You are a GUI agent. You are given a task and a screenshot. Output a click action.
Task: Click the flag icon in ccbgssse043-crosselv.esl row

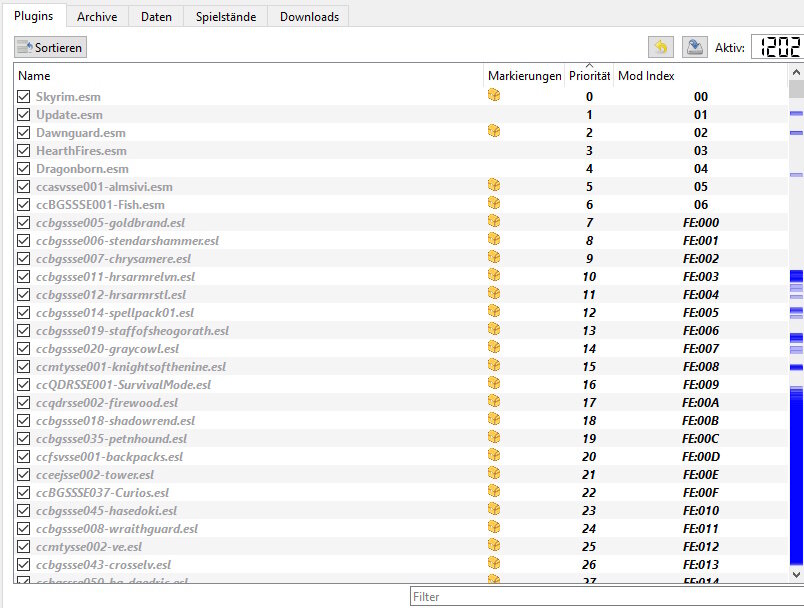pyautogui.click(x=494, y=563)
